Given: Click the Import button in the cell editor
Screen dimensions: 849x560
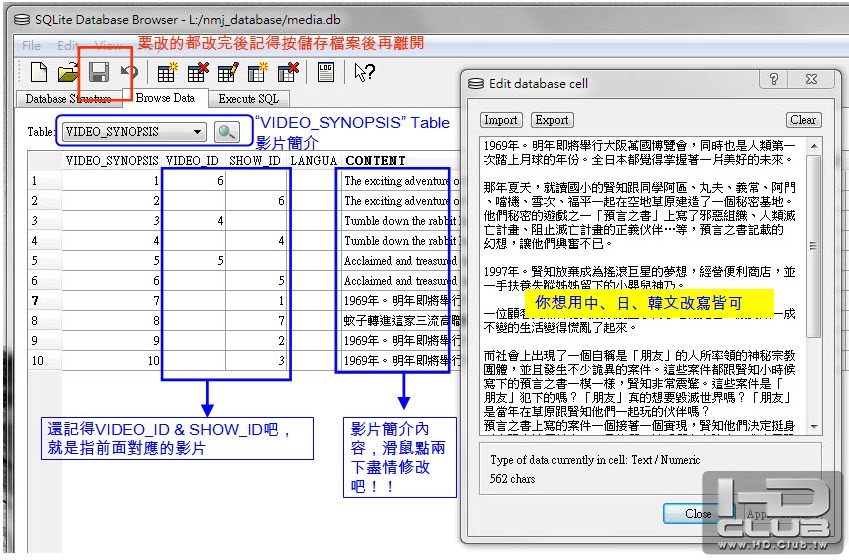Looking at the screenshot, I should [501, 120].
